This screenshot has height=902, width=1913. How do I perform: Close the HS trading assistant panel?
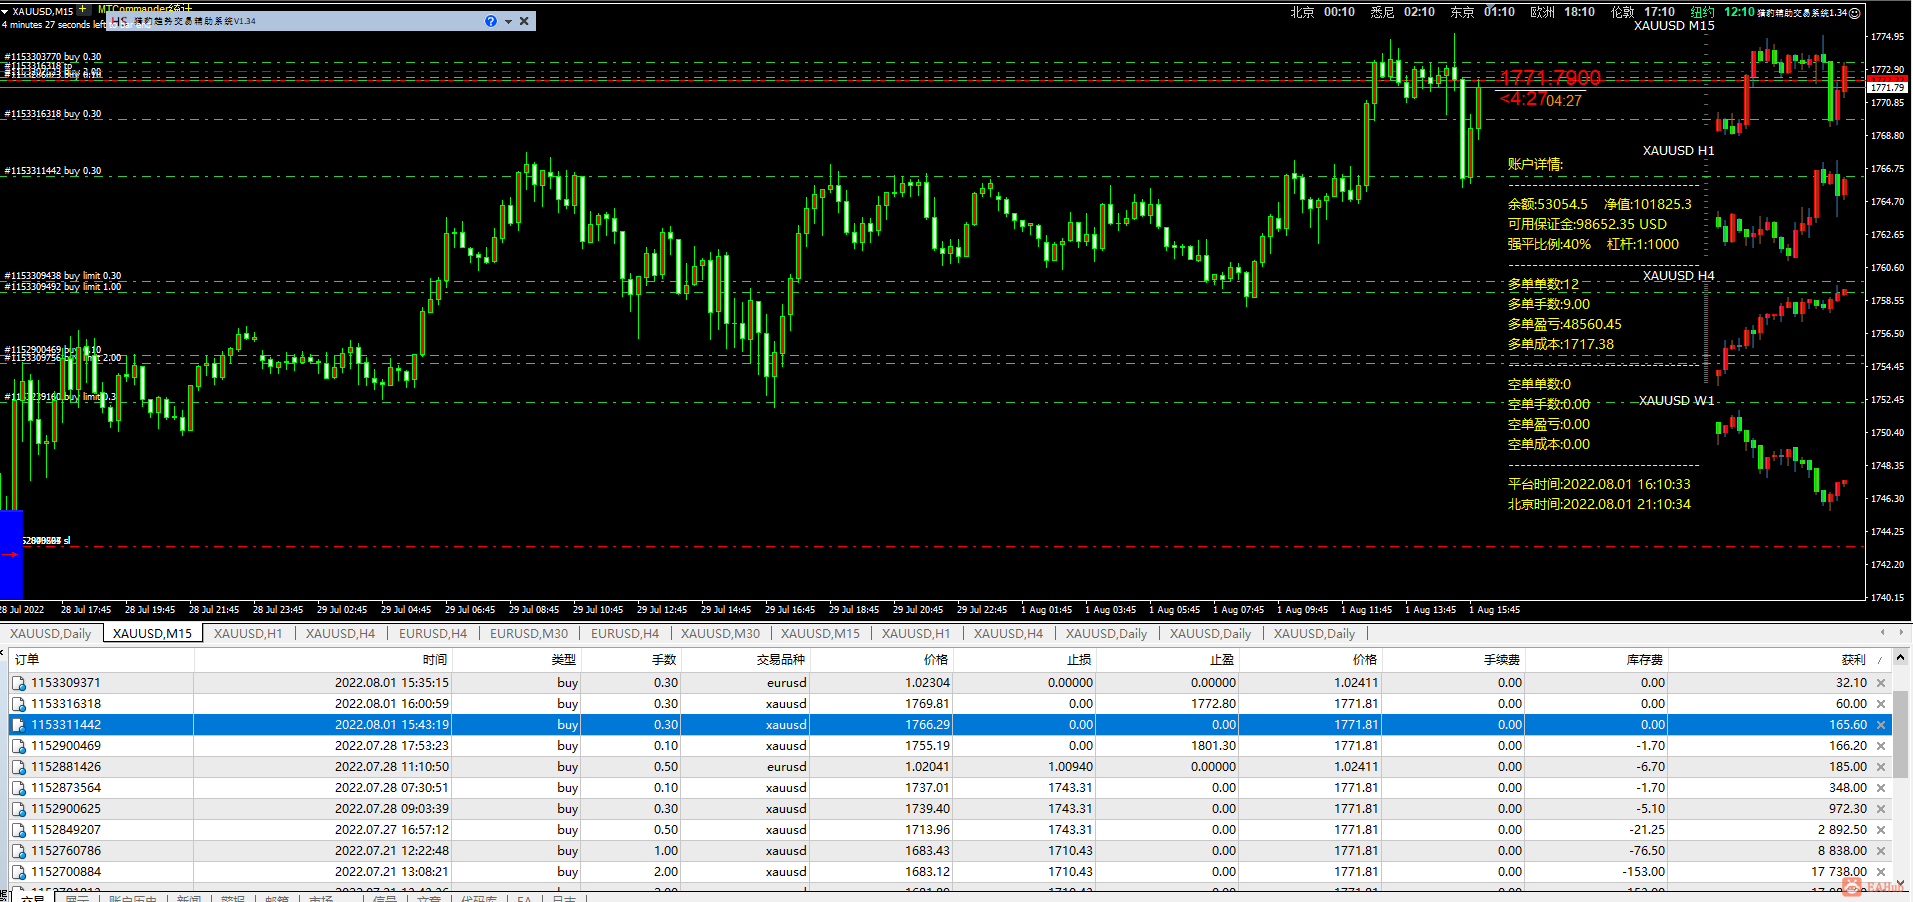tap(524, 21)
